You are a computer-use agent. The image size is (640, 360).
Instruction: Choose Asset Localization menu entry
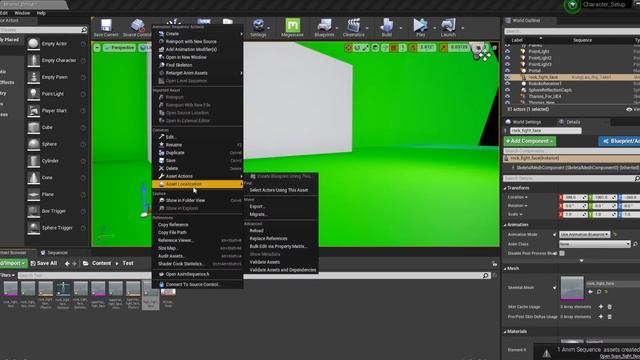click(198, 184)
